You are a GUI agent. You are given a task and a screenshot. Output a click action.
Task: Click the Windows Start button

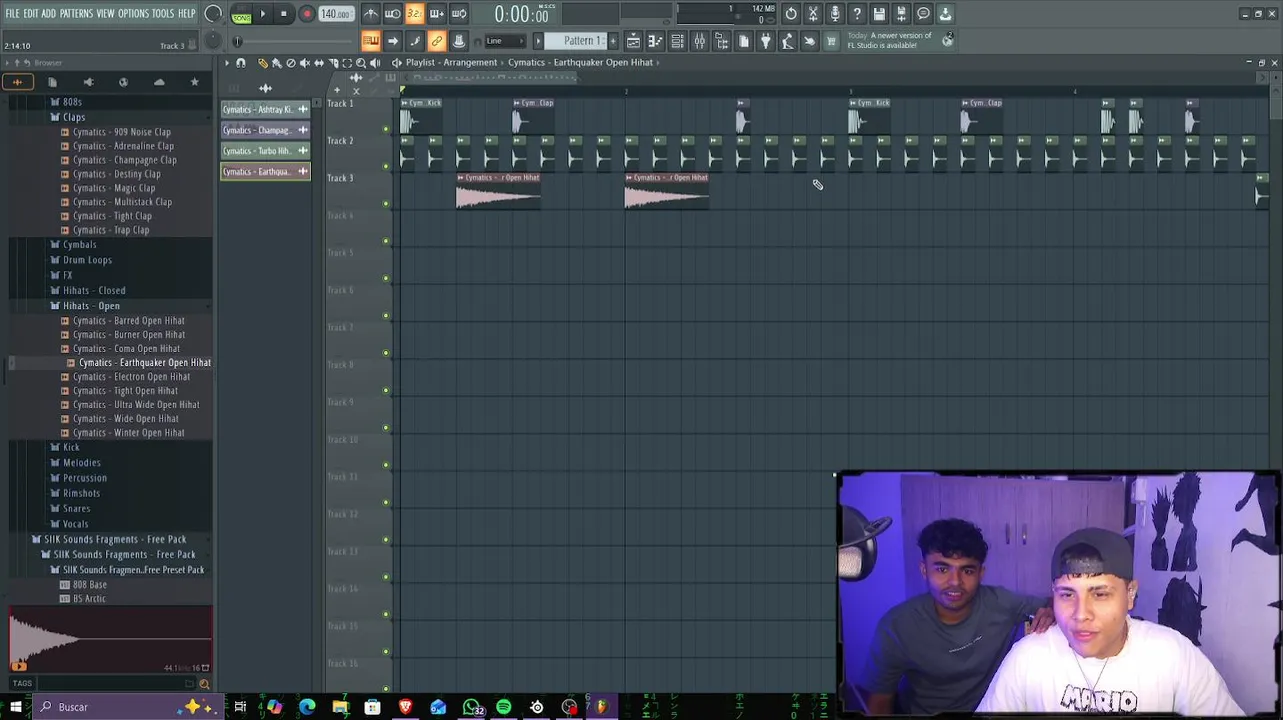(x=16, y=707)
